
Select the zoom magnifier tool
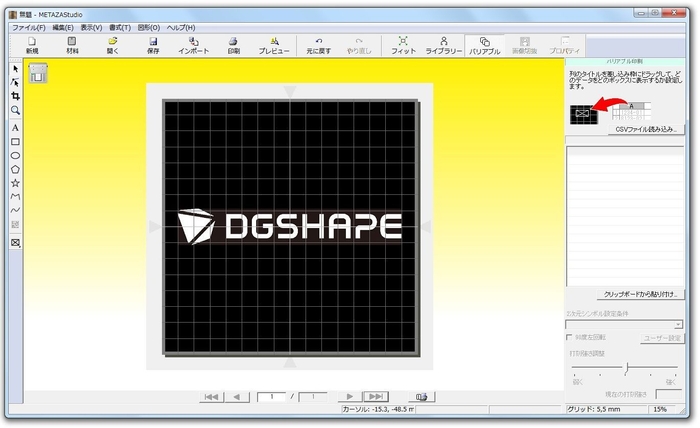[15, 110]
